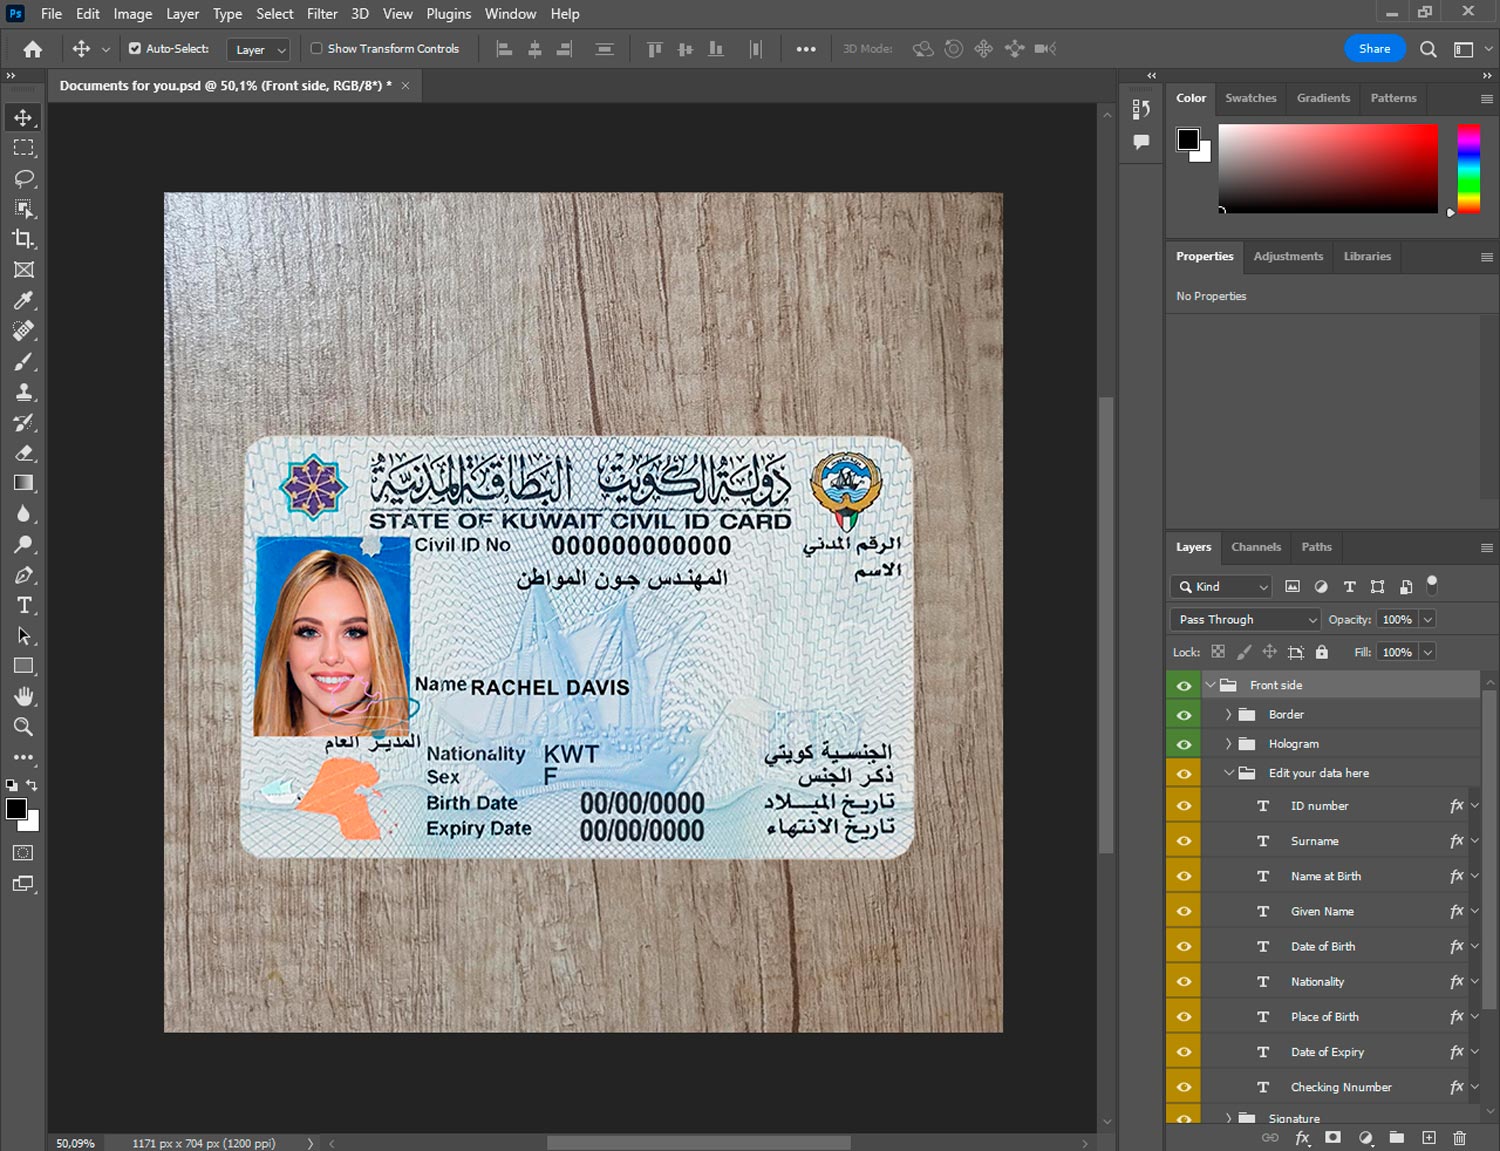Image resolution: width=1500 pixels, height=1151 pixels.
Task: Select the Eraser tool
Action: click(x=23, y=453)
